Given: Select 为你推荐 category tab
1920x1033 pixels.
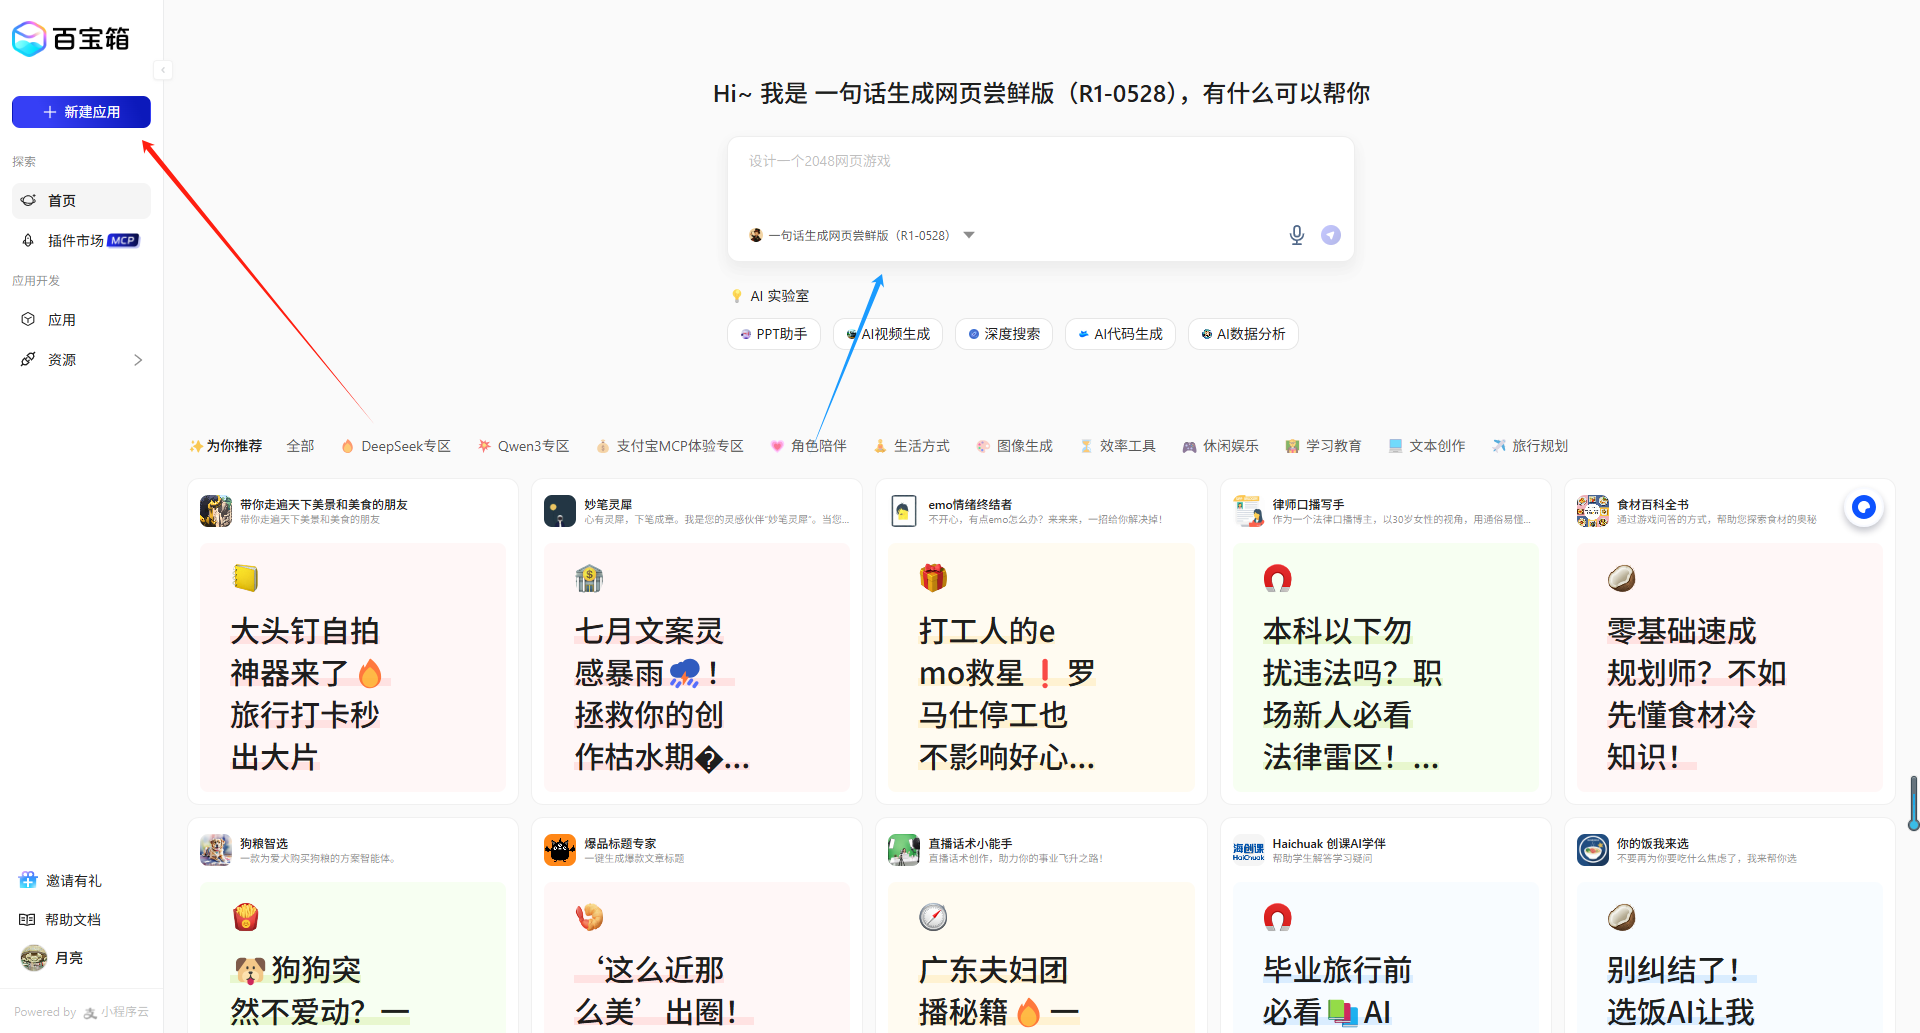Looking at the screenshot, I should 226,446.
